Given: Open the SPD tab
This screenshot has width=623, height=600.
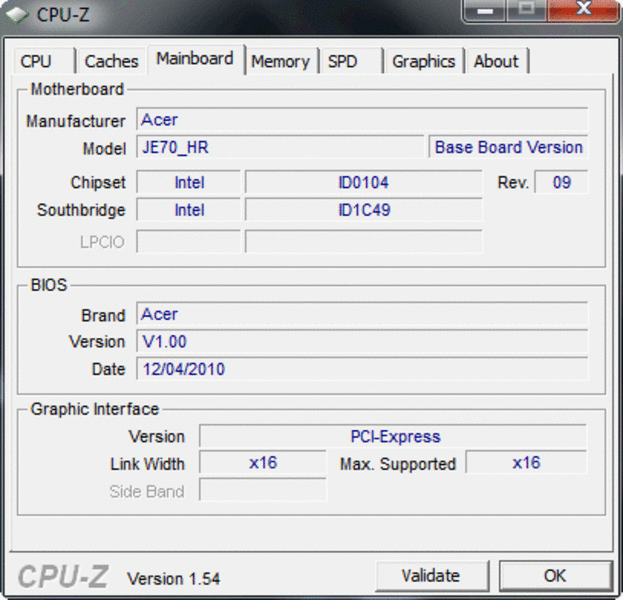Looking at the screenshot, I should click(351, 61).
